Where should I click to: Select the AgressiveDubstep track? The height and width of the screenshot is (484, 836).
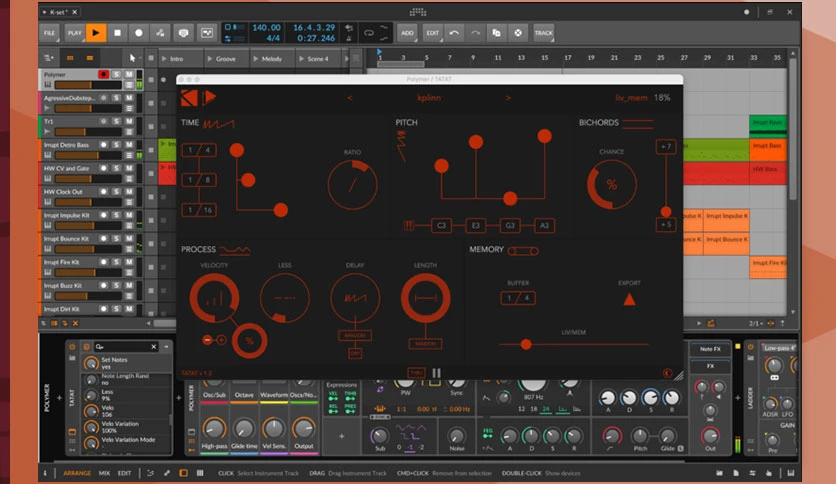coord(69,98)
